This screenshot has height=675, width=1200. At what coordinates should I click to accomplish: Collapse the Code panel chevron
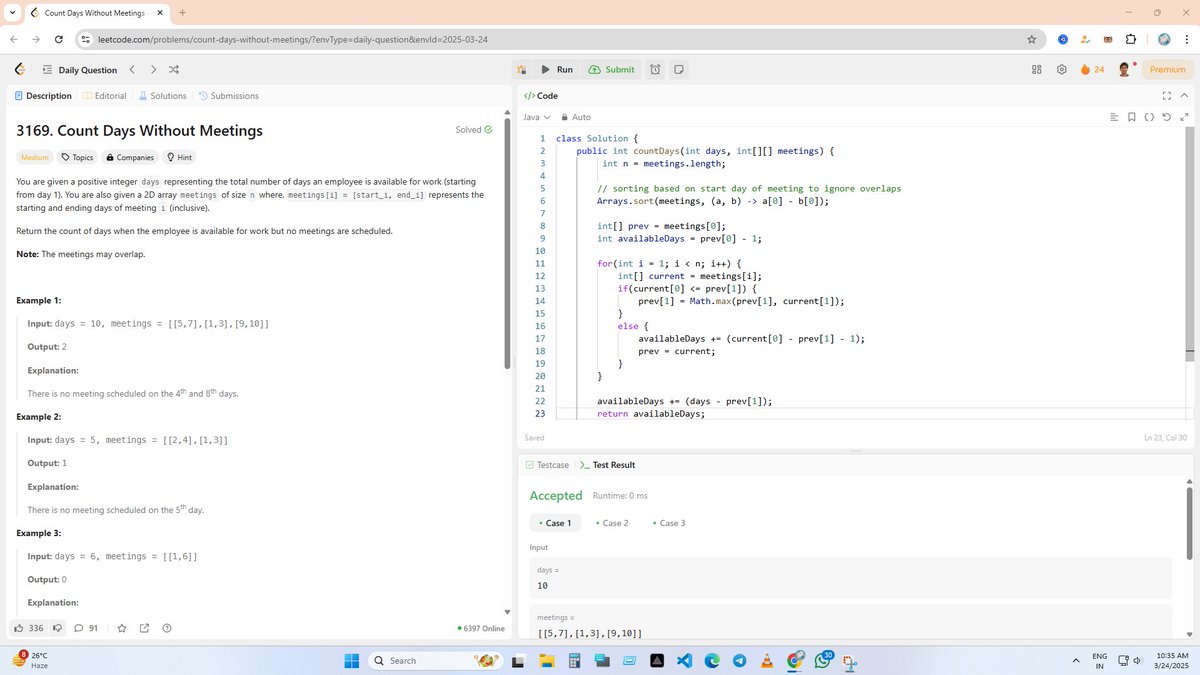pyautogui.click(x=1185, y=96)
